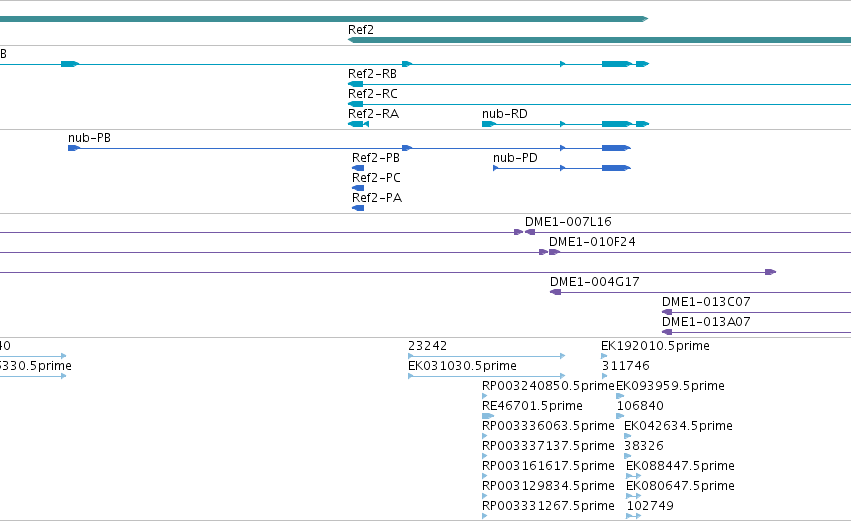Select the DME1-010F24 clone arrow glyph

pyautogui.click(x=554, y=252)
